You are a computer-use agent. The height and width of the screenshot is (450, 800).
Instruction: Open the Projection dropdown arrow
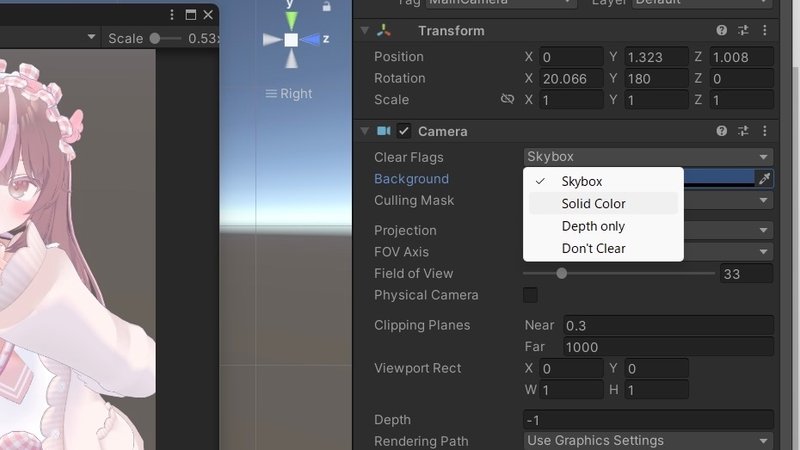point(763,230)
